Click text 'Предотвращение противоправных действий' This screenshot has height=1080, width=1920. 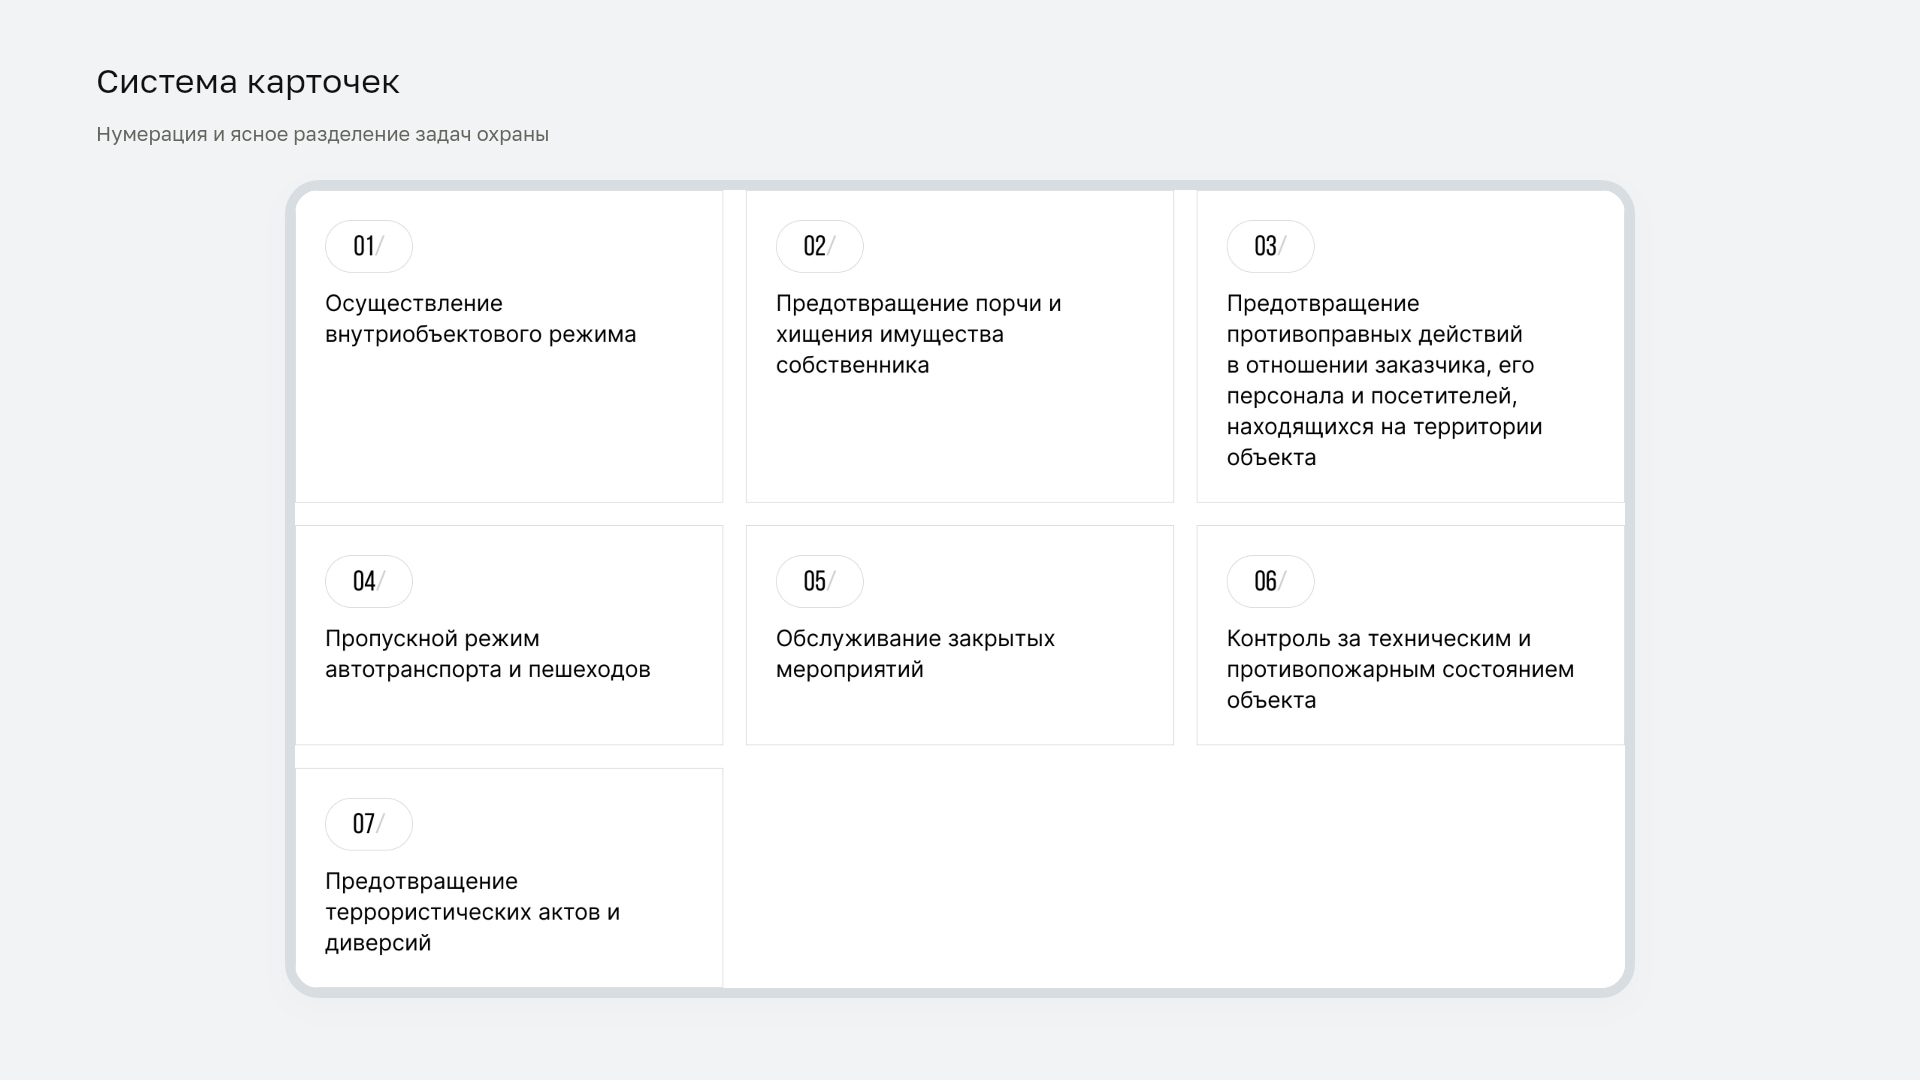1374,319
